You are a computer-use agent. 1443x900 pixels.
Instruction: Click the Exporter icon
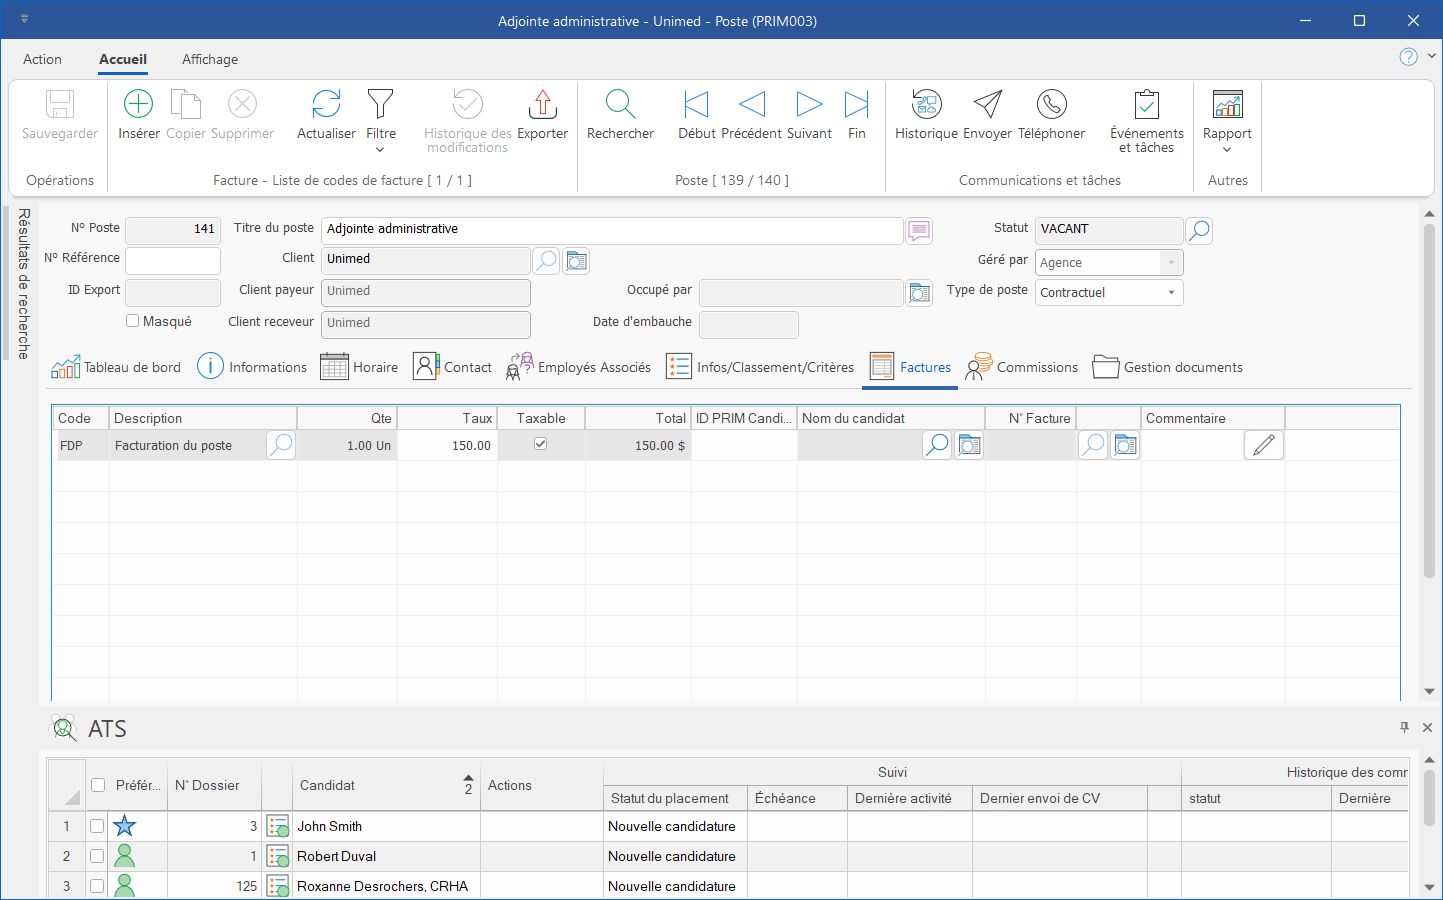[x=542, y=105]
